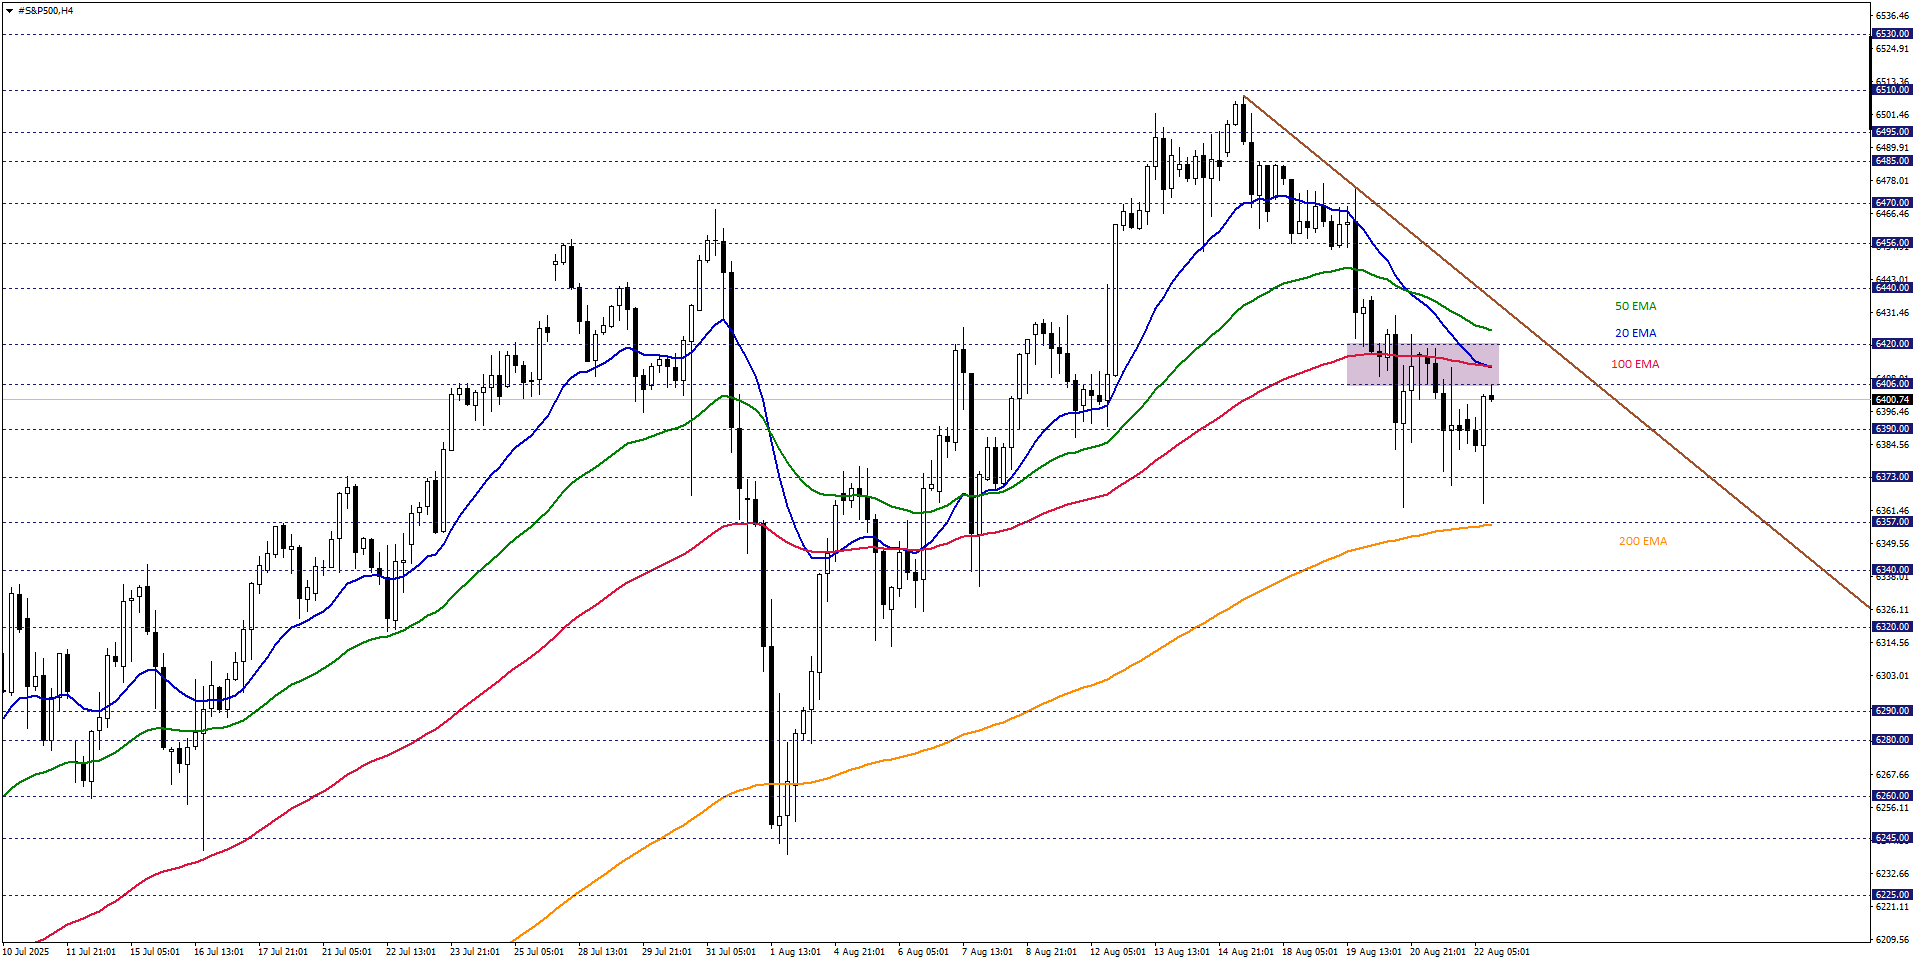
Task: Click the 13 Aug 13:01 time label
Action: point(1182,952)
